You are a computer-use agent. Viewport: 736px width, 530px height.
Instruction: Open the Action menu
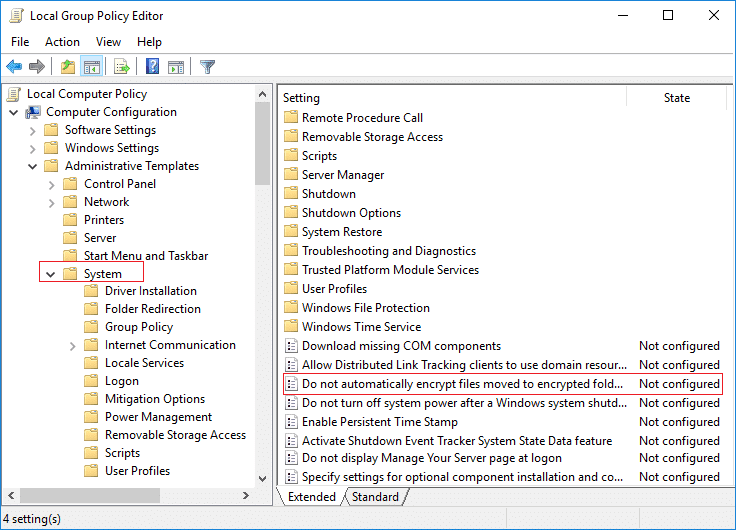62,42
